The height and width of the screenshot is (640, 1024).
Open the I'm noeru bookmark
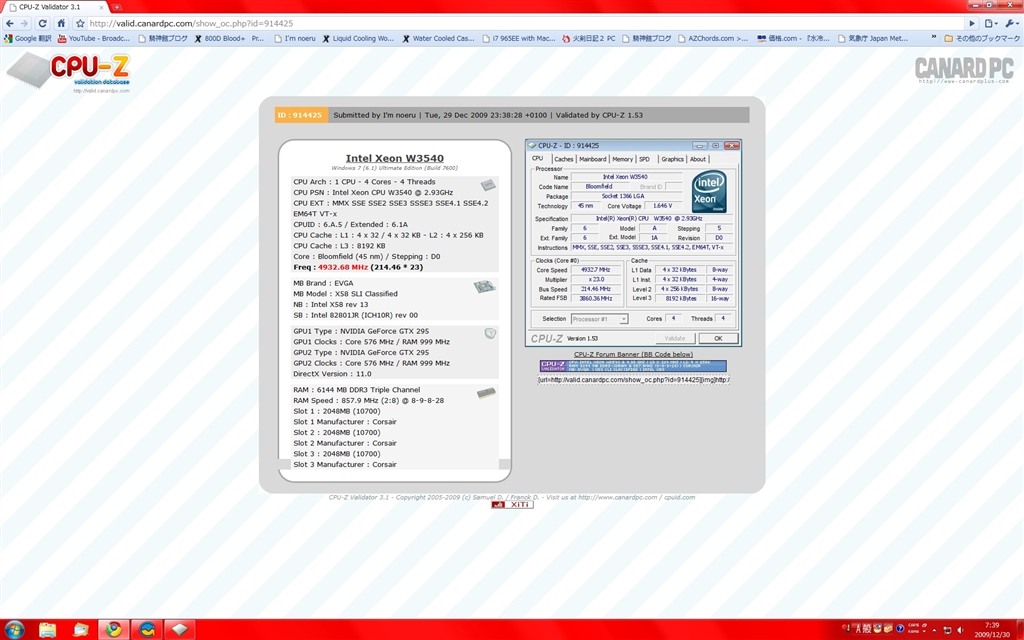[x=295, y=39]
